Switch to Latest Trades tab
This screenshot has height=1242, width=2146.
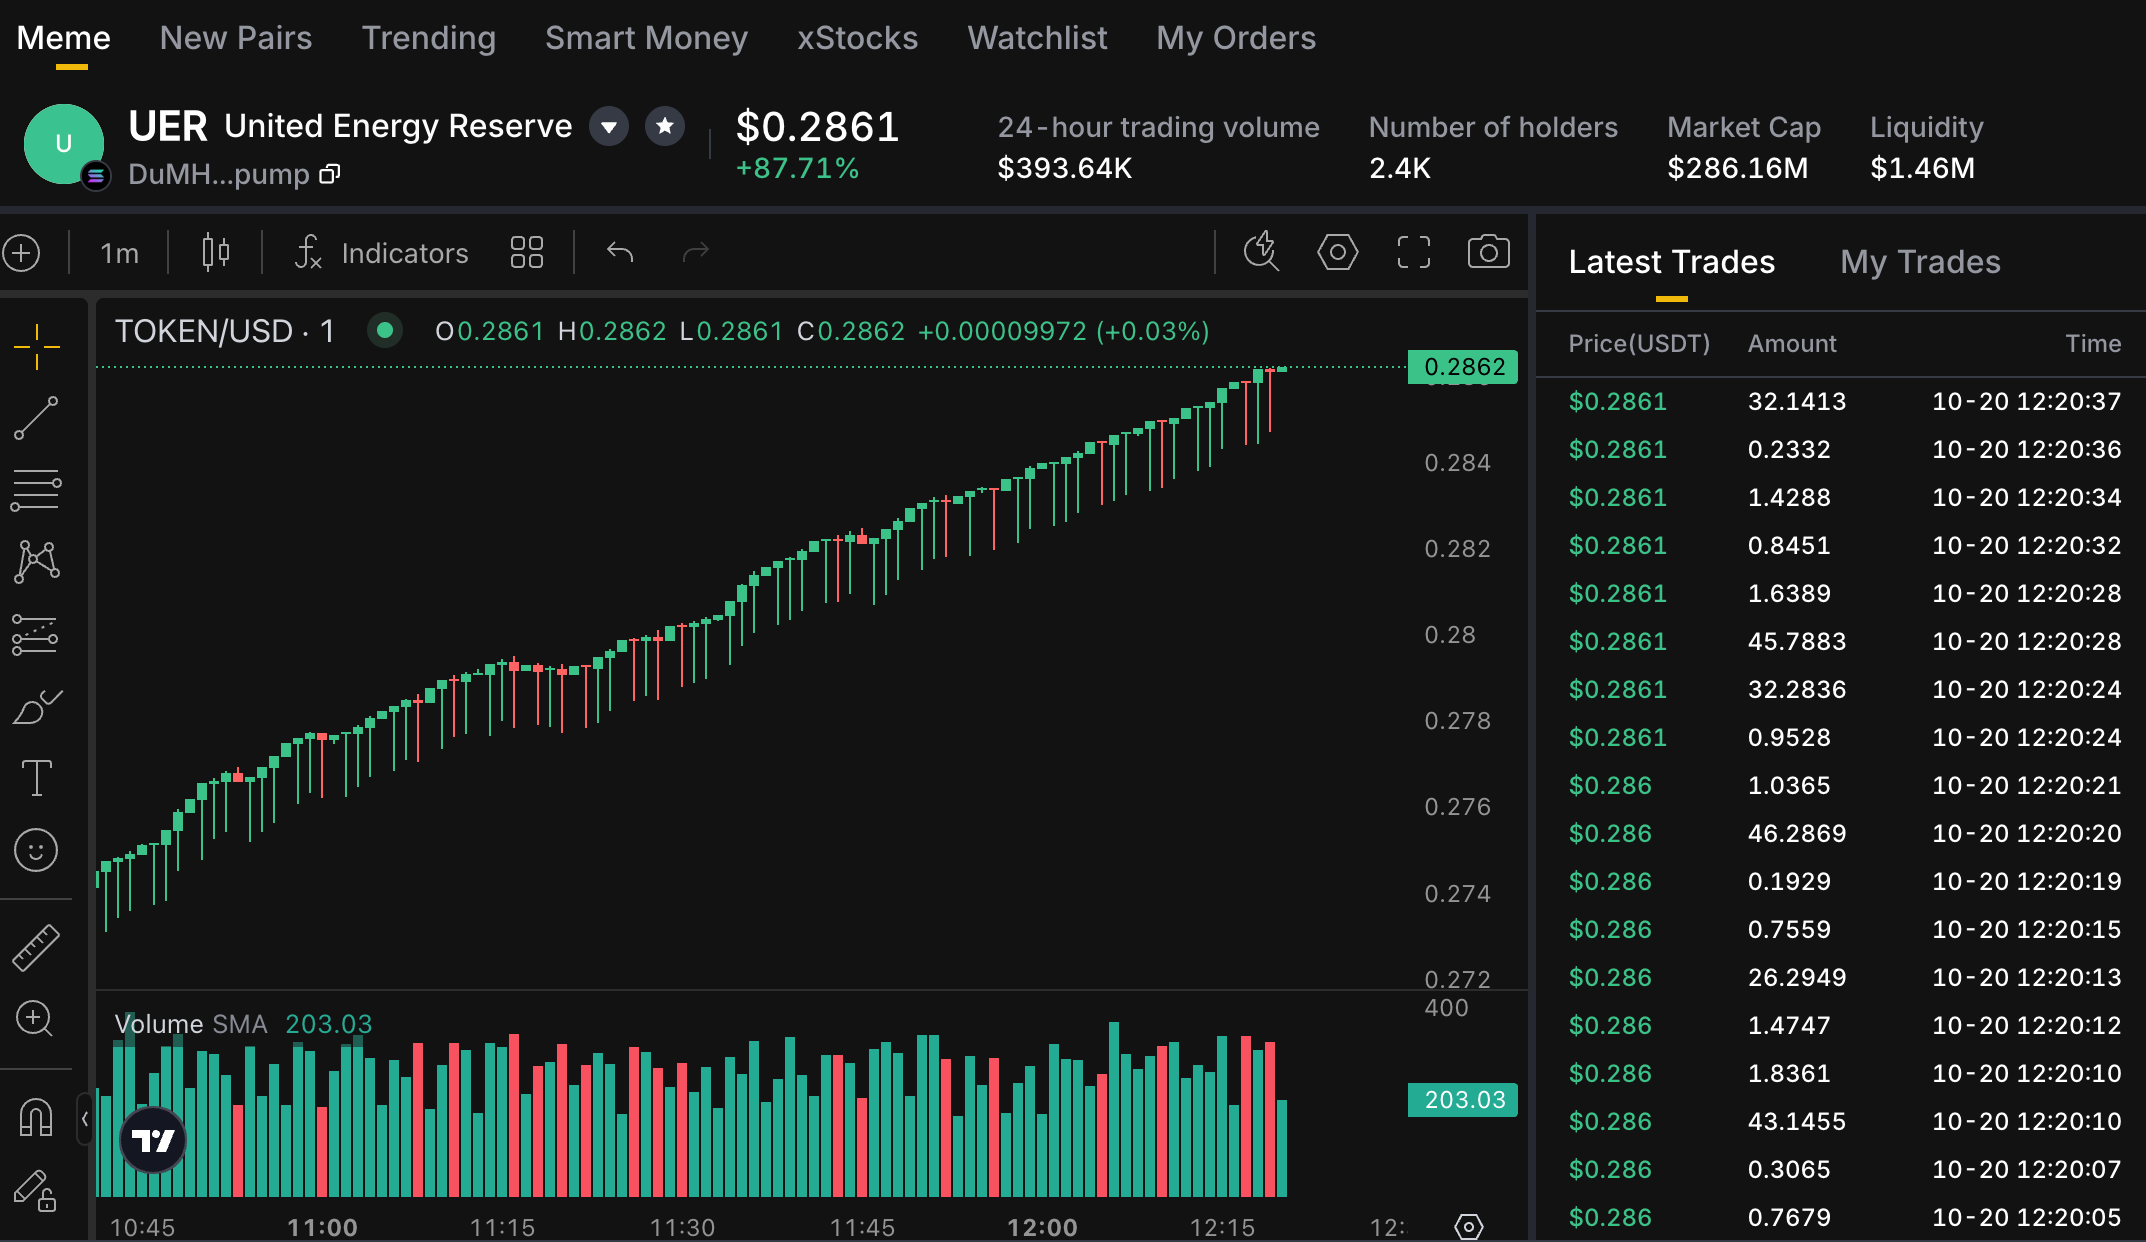coord(1672,262)
